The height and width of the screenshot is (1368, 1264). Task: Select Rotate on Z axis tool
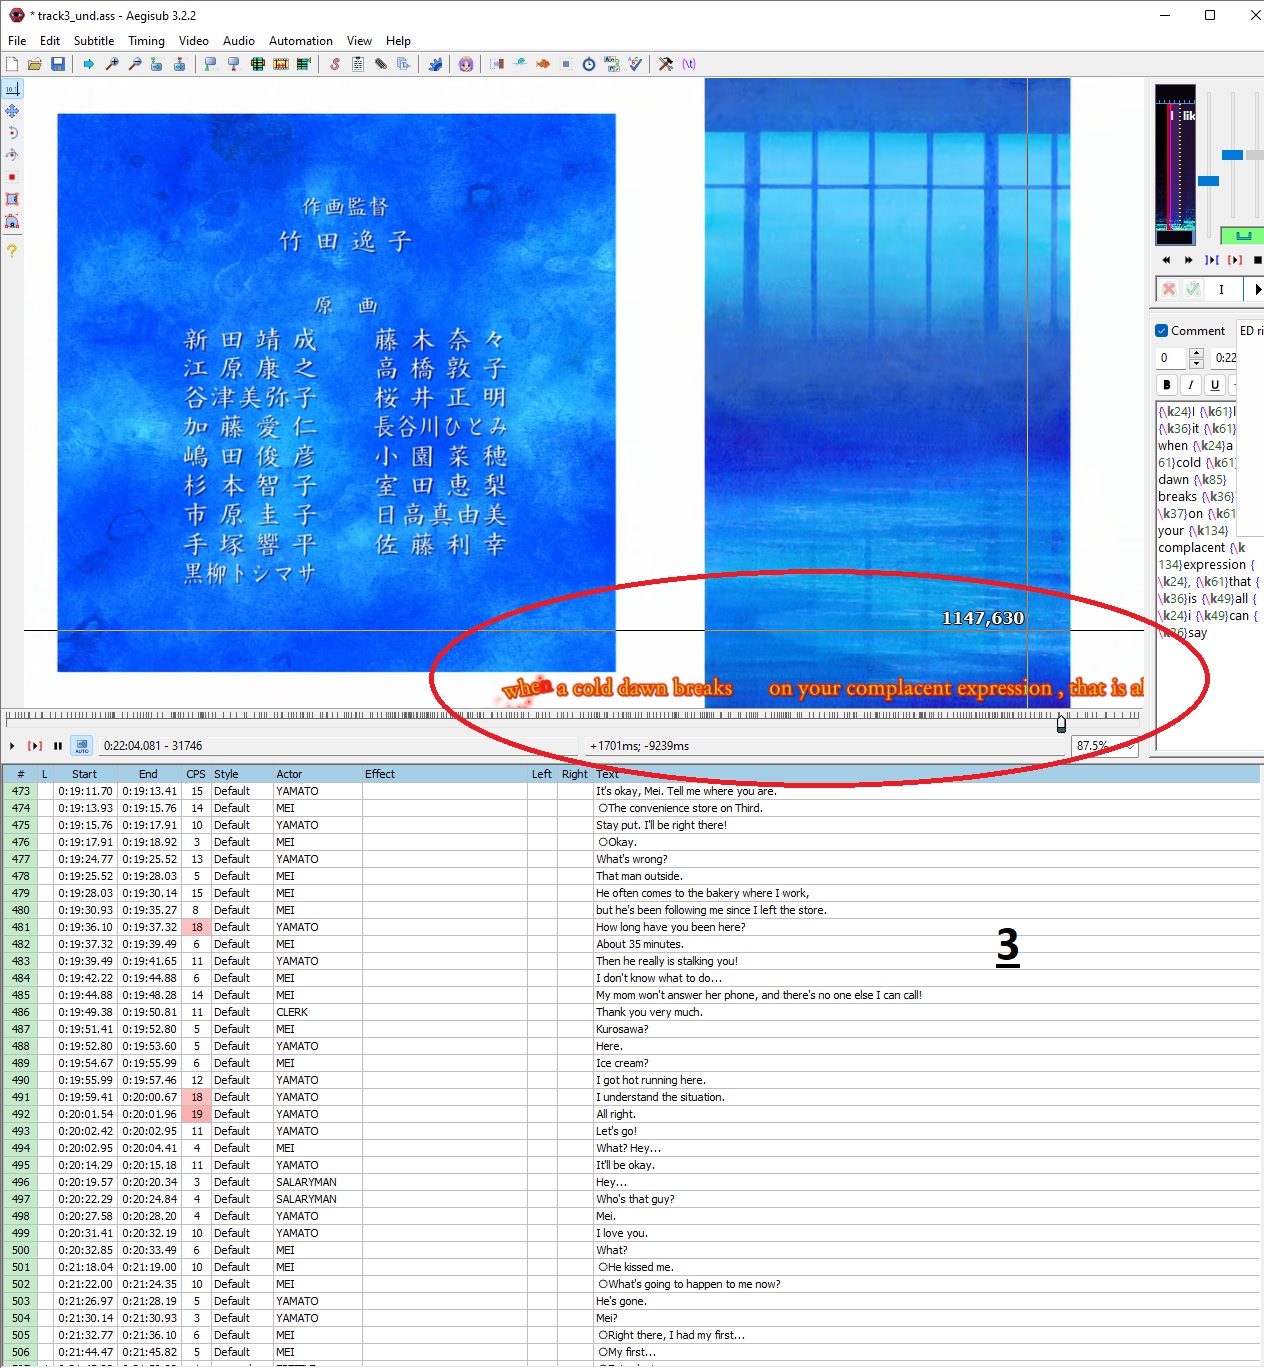pos(12,133)
